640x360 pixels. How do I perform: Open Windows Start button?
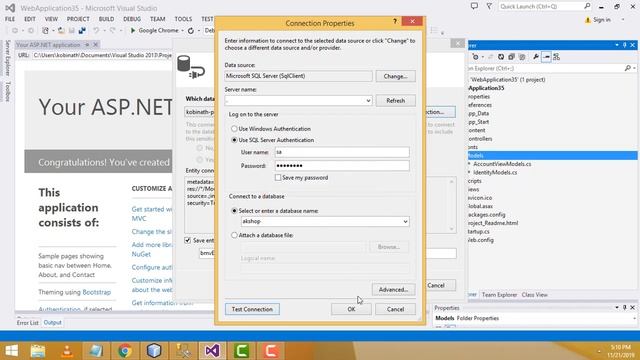point(11,351)
